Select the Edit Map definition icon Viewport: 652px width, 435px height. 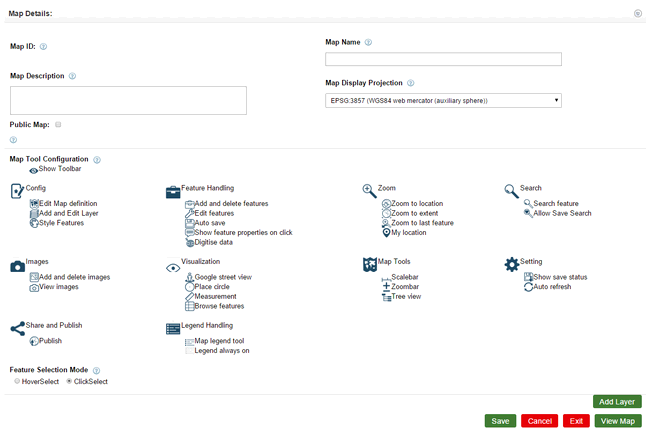[x=34, y=203]
